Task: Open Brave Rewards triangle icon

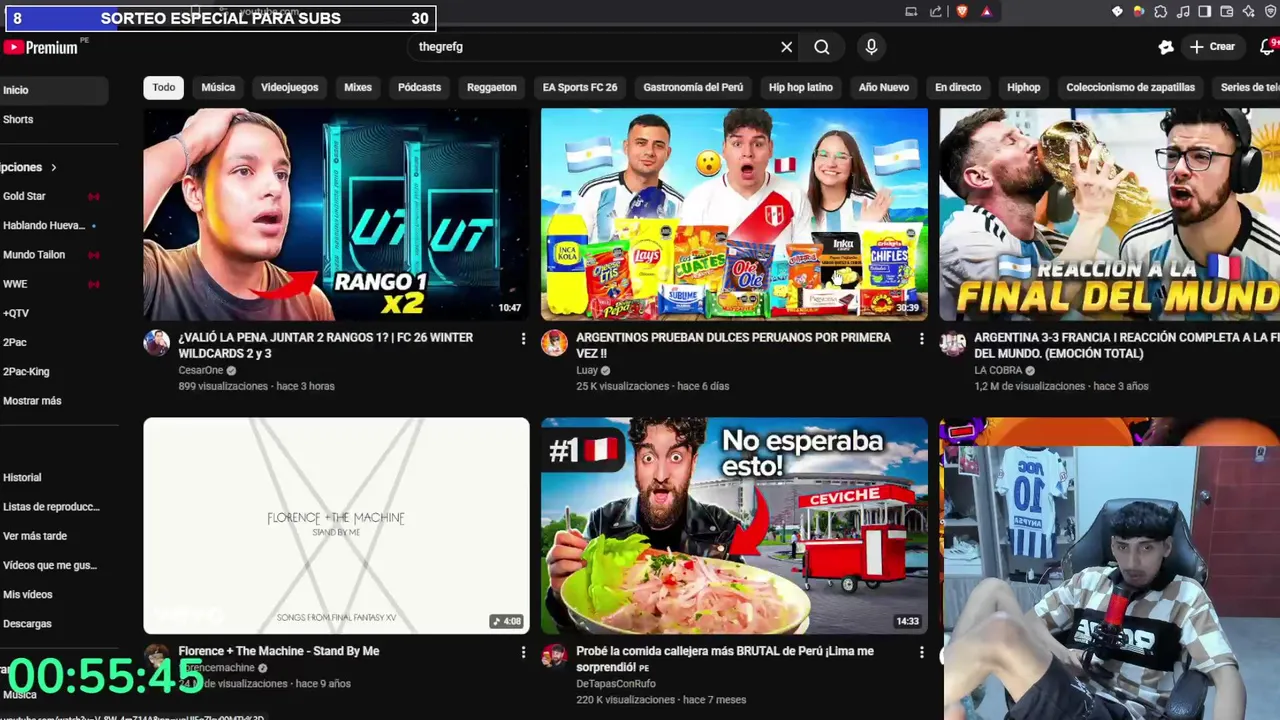Action: coord(986,11)
